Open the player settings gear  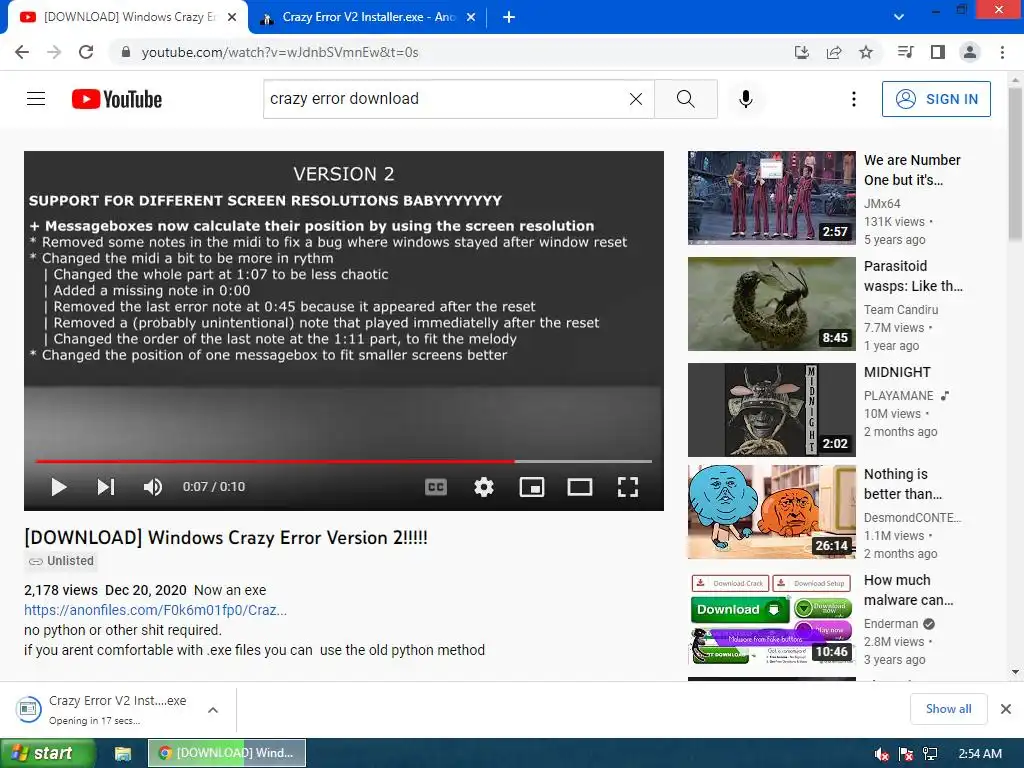[x=484, y=487]
